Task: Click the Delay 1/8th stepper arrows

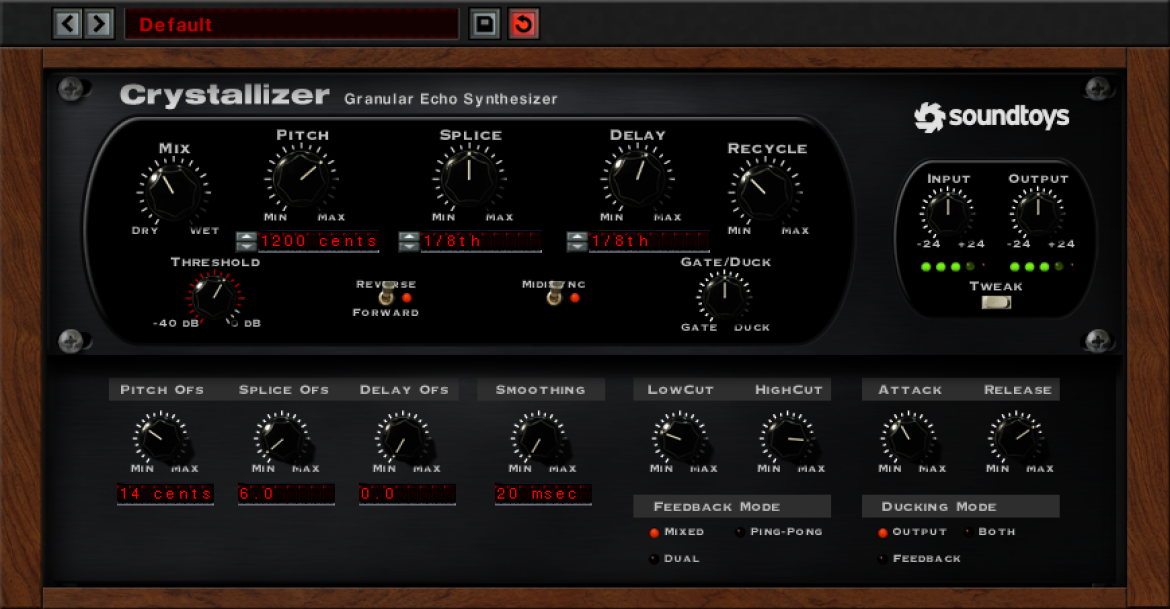Action: click(577, 241)
